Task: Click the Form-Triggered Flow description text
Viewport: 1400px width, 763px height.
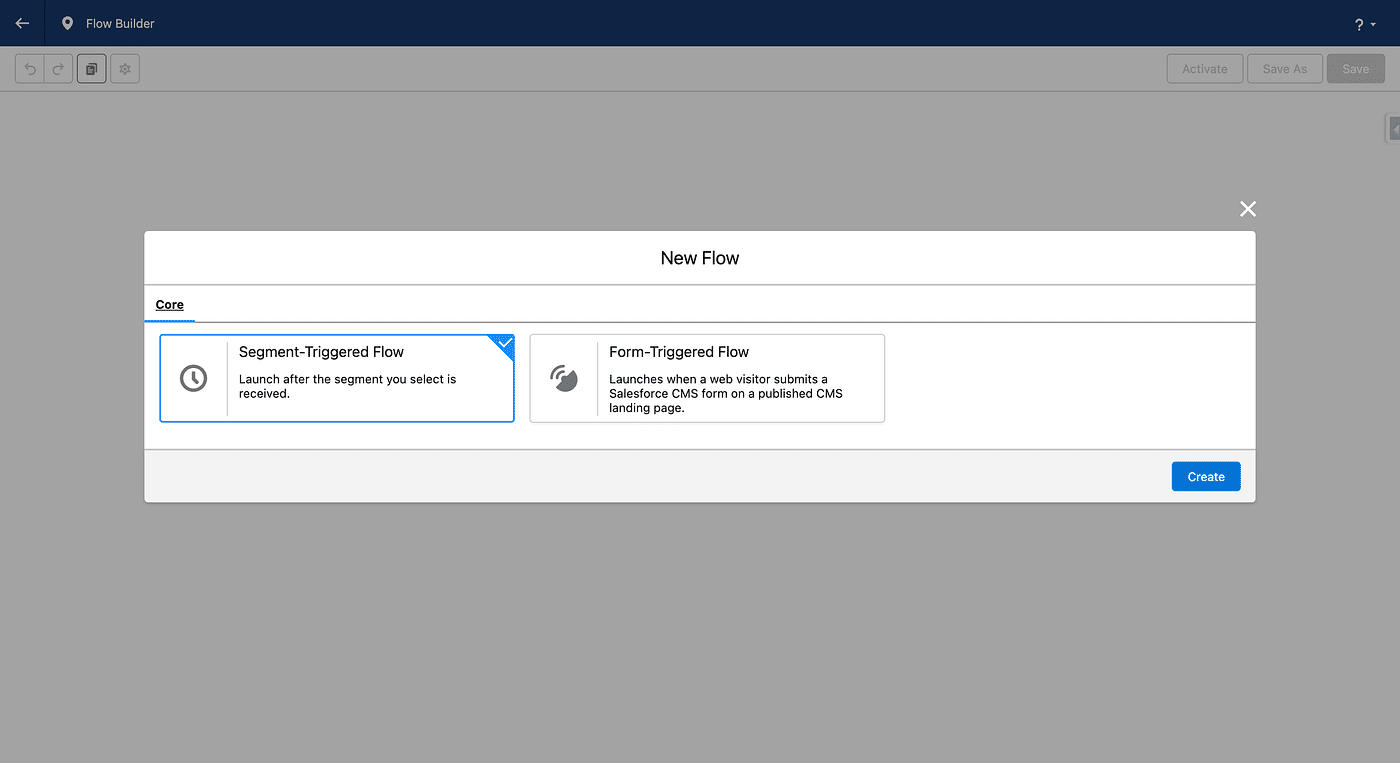Action: pos(725,393)
